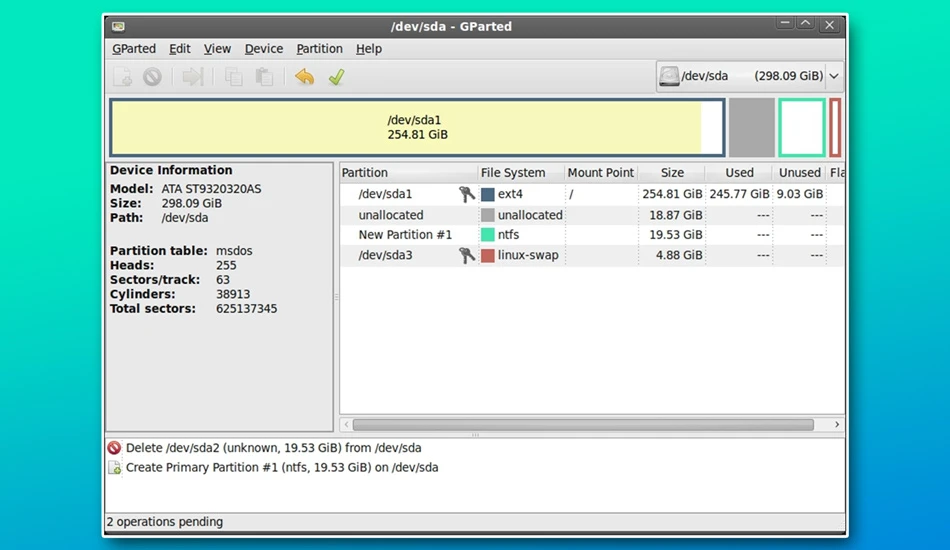The height and width of the screenshot is (550, 950).
Task: Apply all operations with green checkmark
Action: (x=336, y=77)
